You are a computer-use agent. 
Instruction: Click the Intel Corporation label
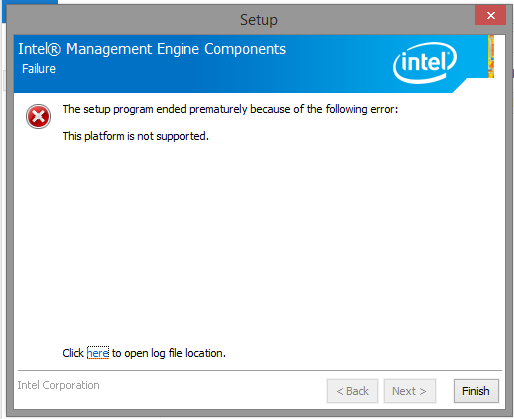[x=58, y=385]
